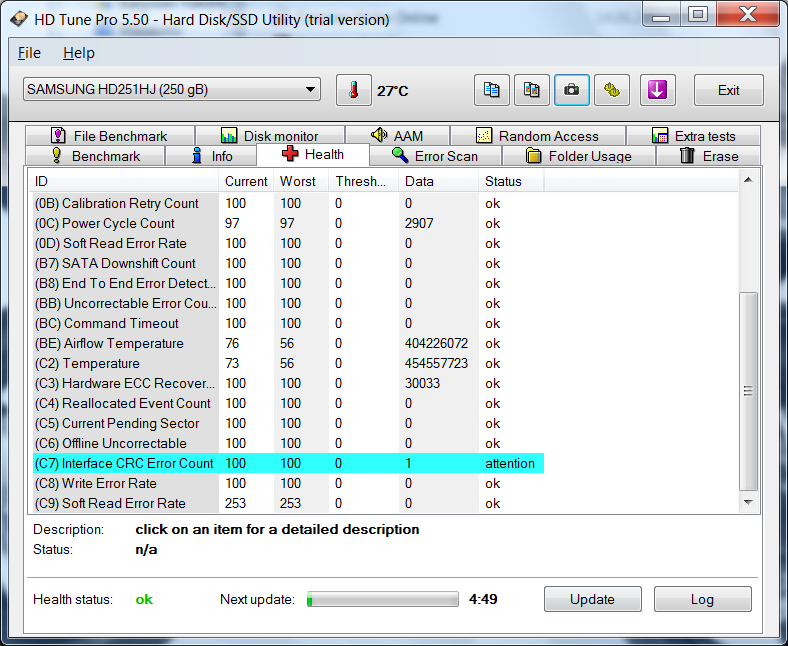This screenshot has width=788, height=646.
Task: Click the copy screenshot to clipboard icon
Action: pos(532,90)
